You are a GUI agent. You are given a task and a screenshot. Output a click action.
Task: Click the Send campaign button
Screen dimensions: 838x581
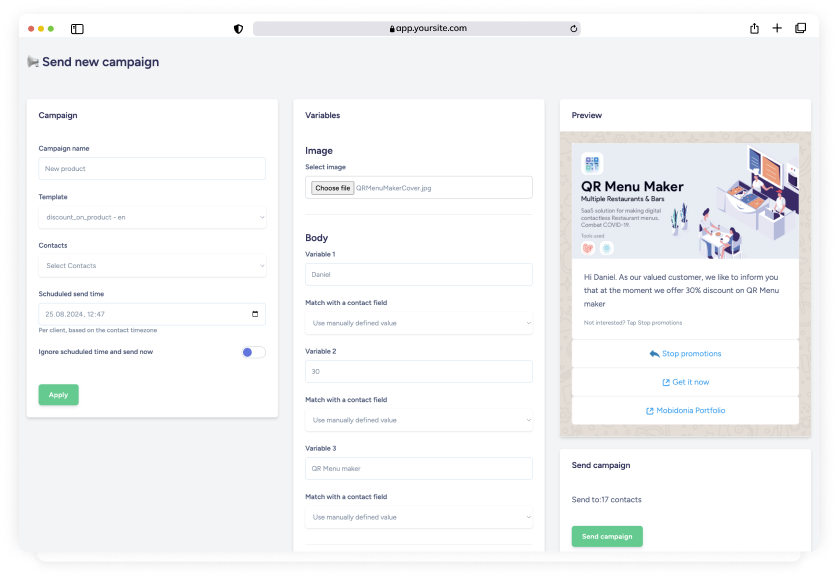(x=607, y=537)
